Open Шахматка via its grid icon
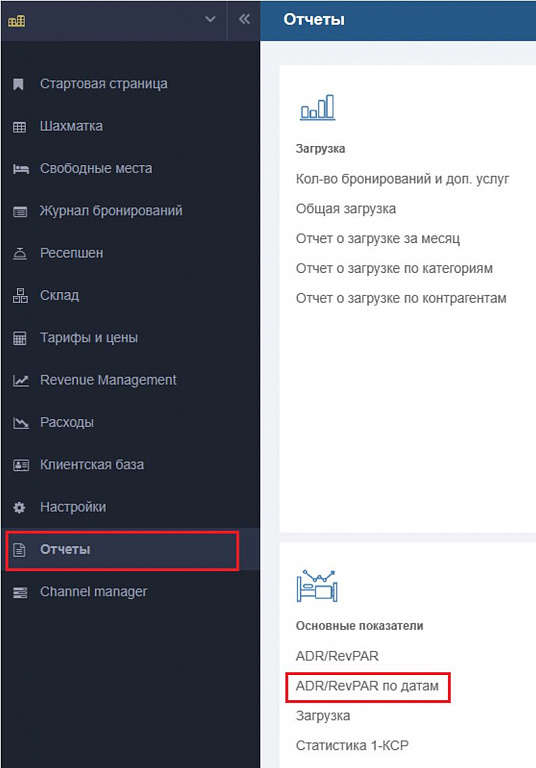 pos(20,127)
